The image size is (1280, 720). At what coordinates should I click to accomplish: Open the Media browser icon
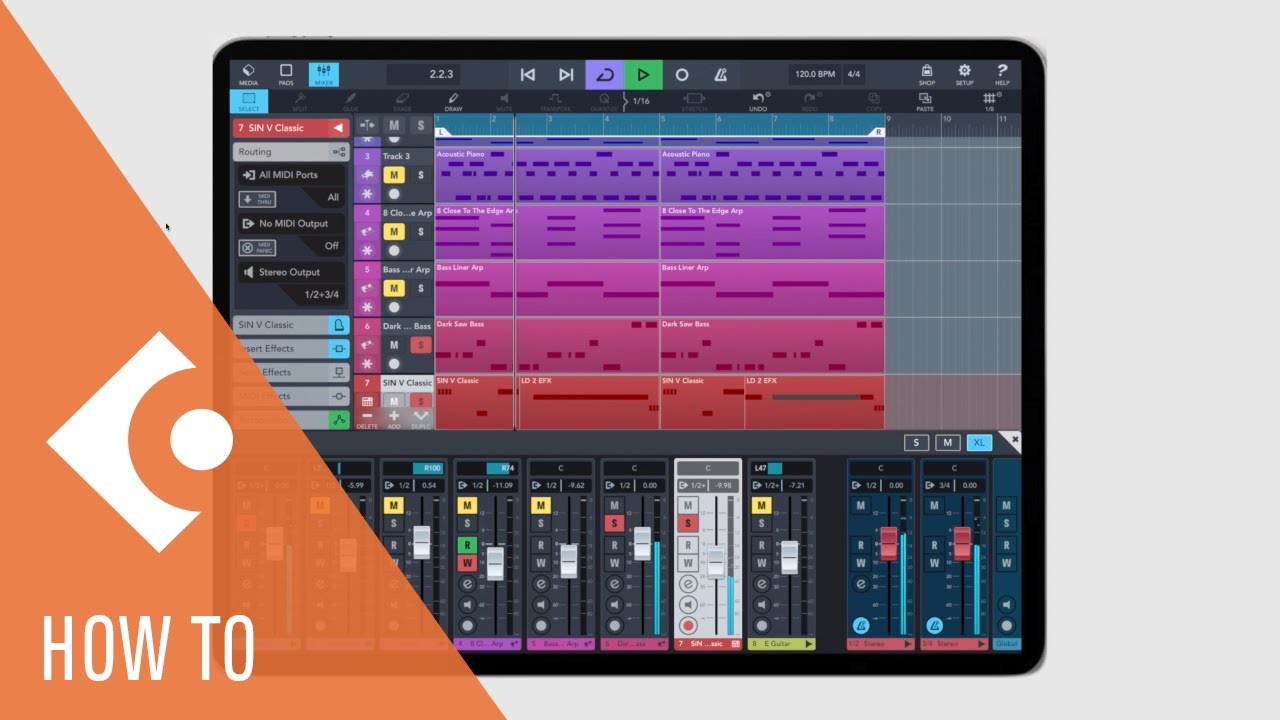[248, 74]
